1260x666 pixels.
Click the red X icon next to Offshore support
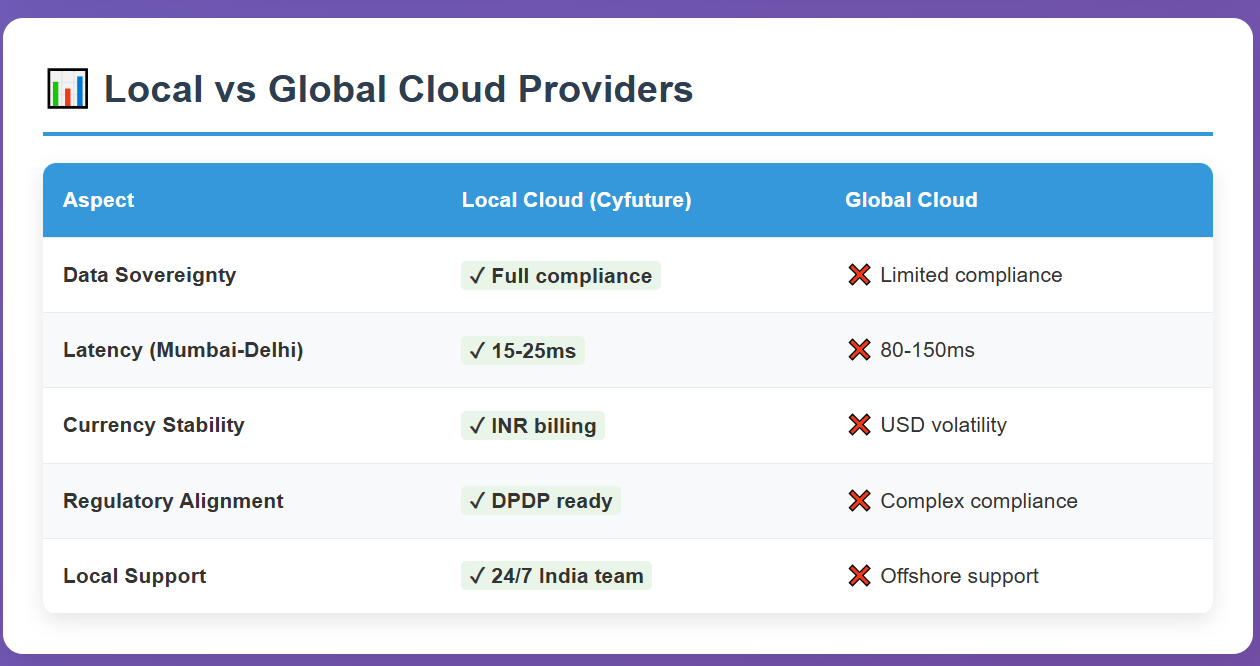859,576
